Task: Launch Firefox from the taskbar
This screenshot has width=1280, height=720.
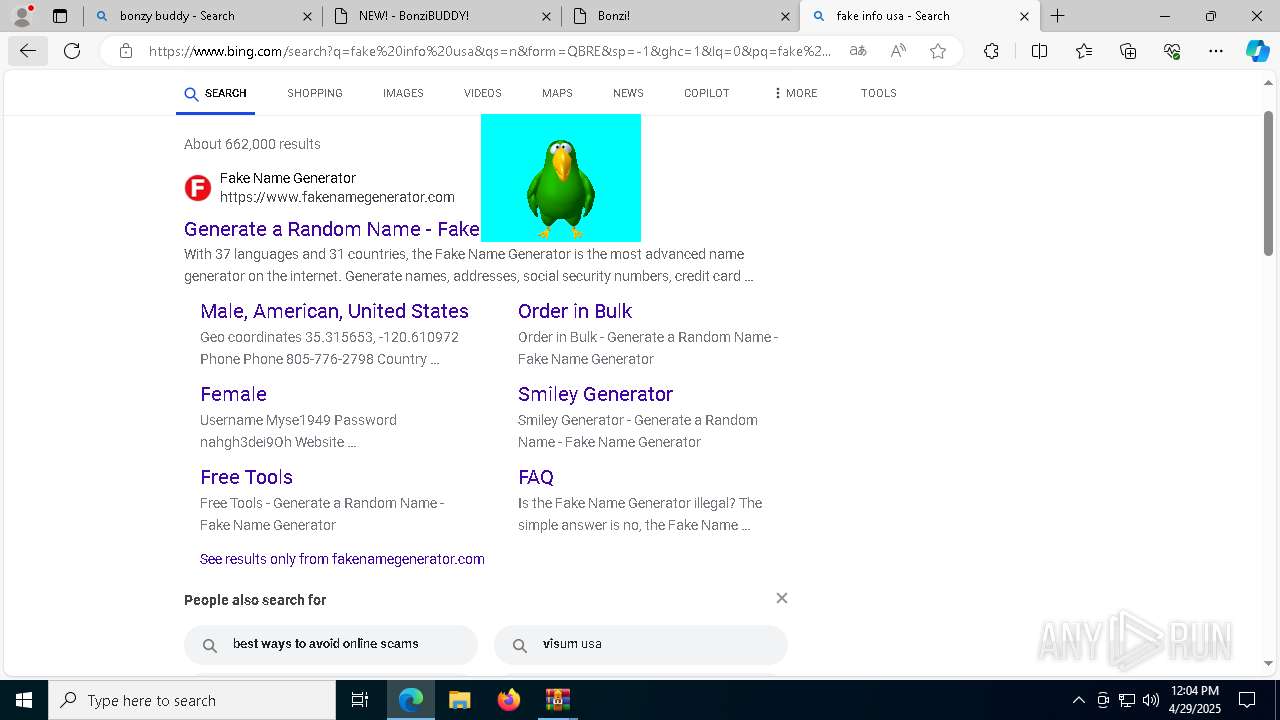Action: [509, 700]
